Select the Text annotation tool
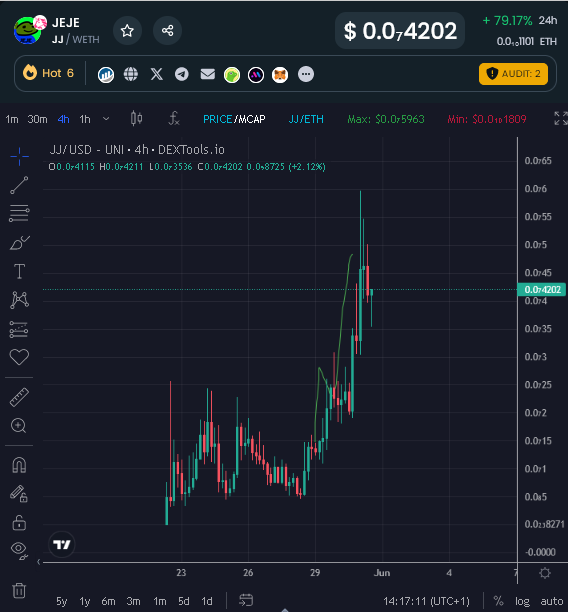This screenshot has height=612, width=568. click(x=19, y=271)
